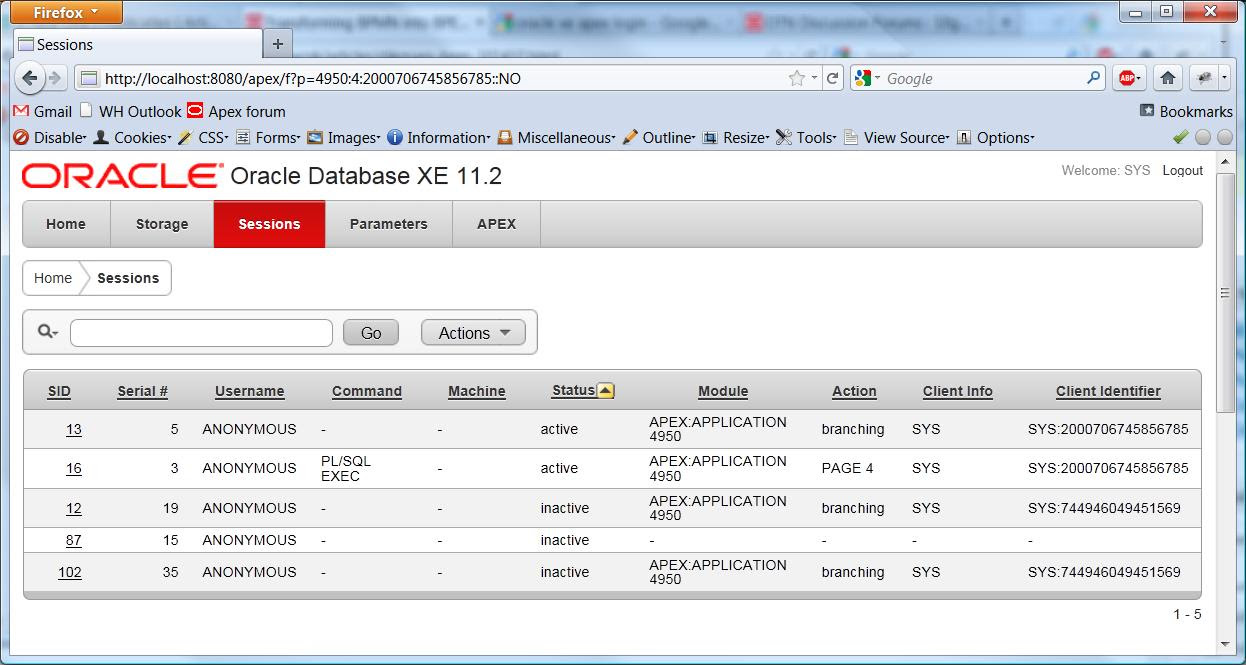Open the Bookmarks menu button

[1186, 111]
